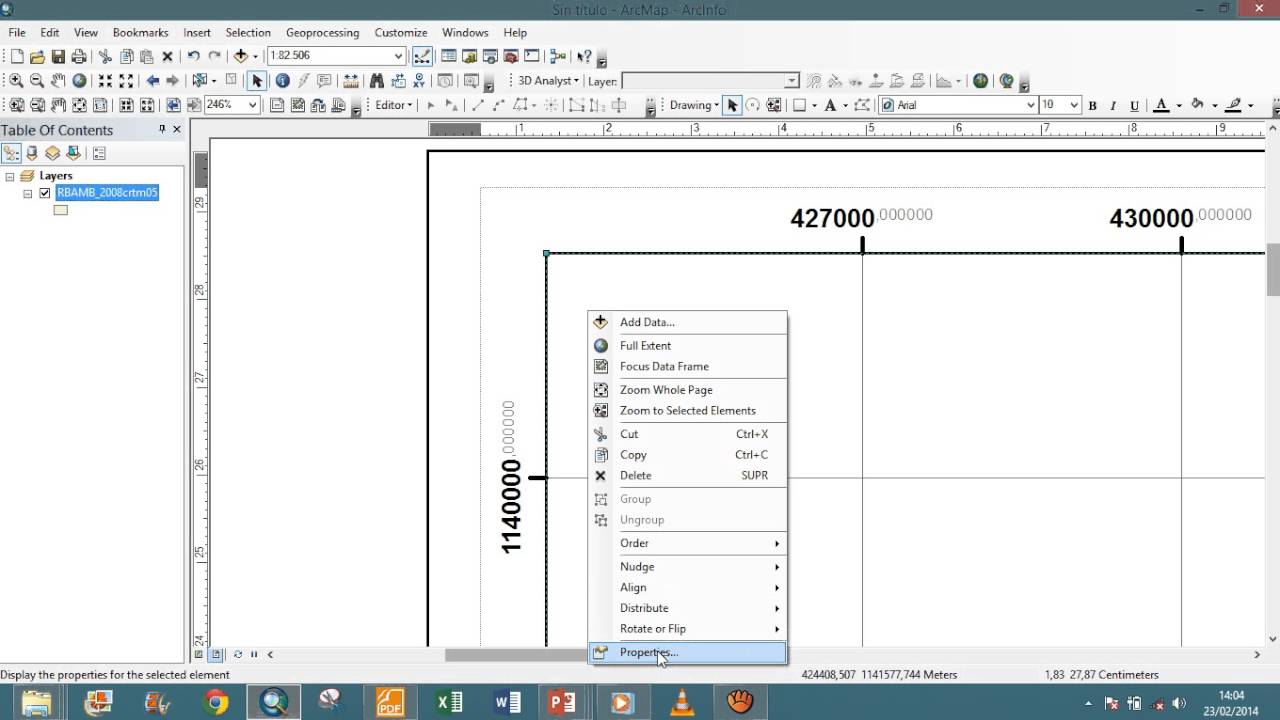Go back to previous extent arrow
The width and height of the screenshot is (1280, 720).
pos(152,81)
